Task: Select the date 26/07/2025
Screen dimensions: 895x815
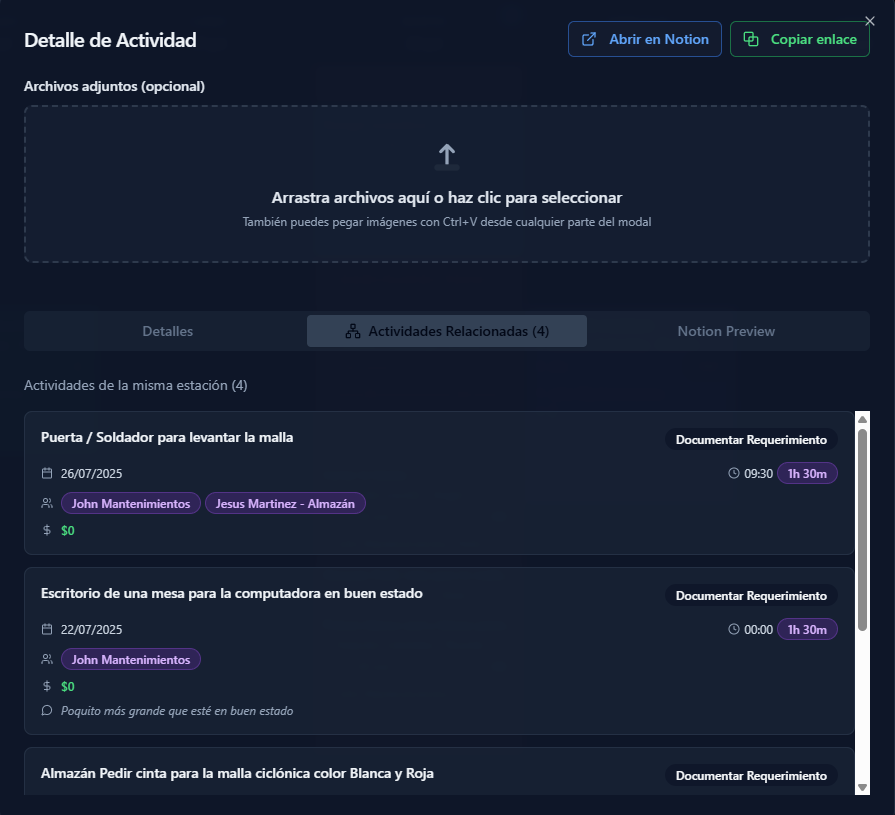Action: [x=91, y=474]
